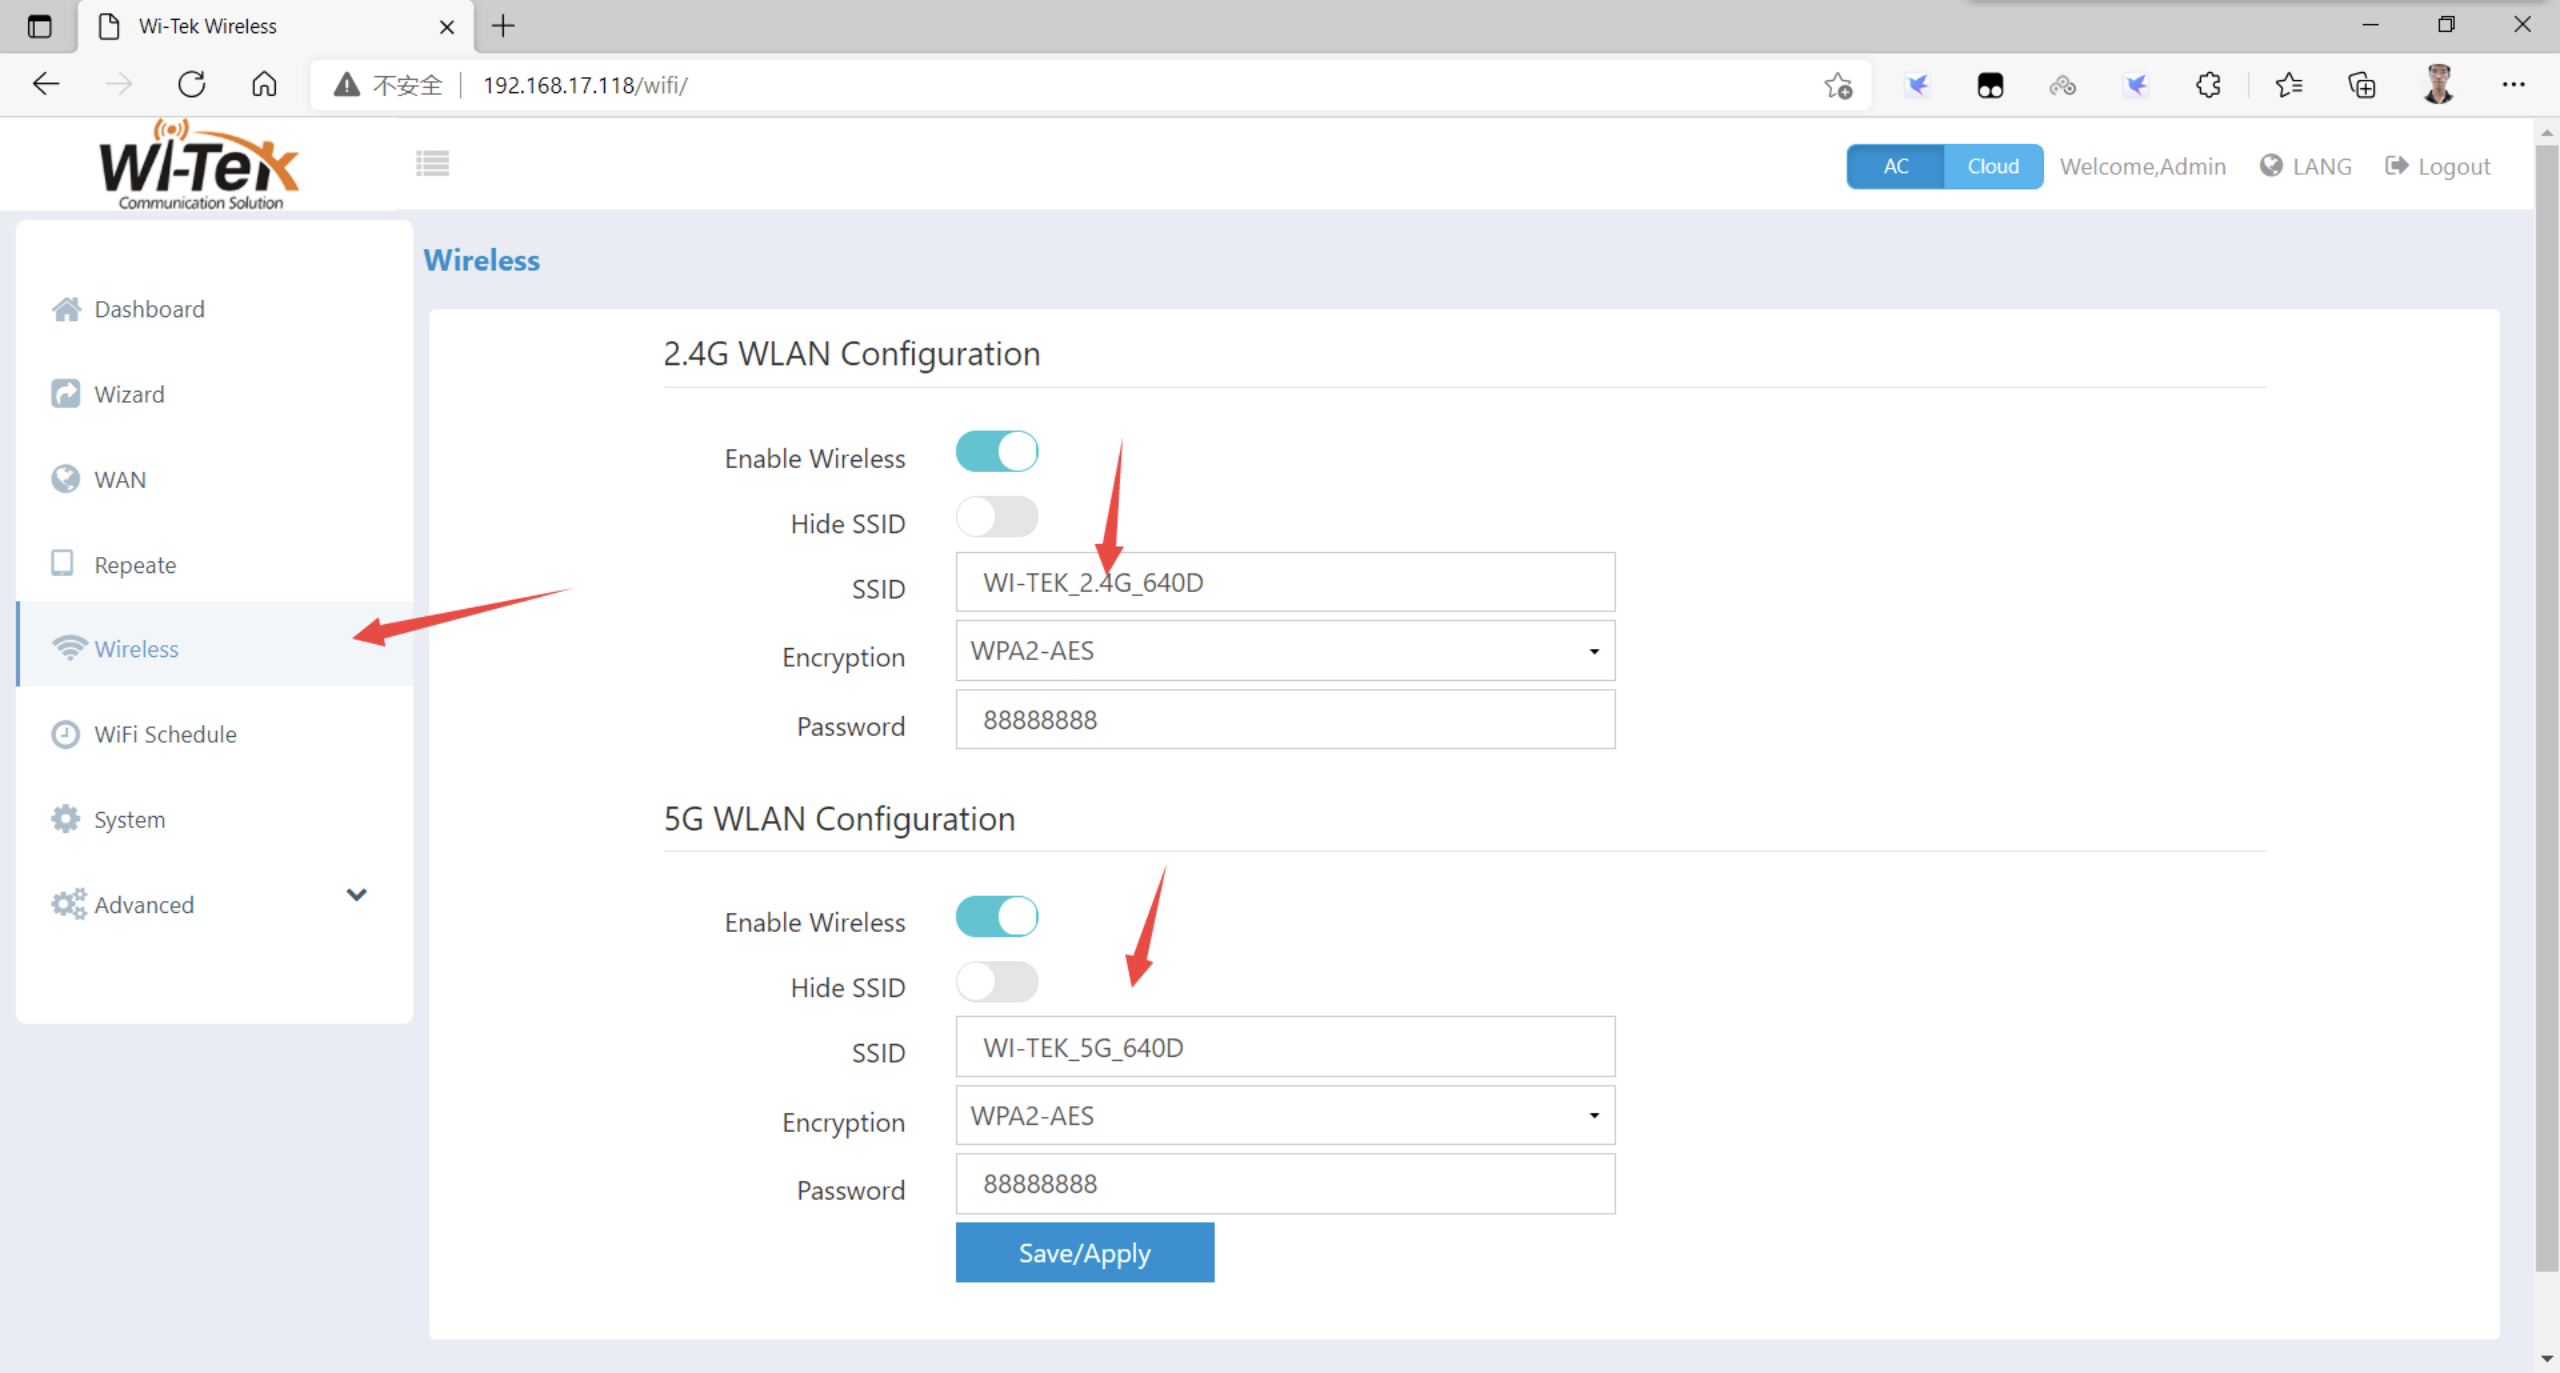Click the browser home icon
The width and height of the screenshot is (2560, 1373).
[264, 85]
